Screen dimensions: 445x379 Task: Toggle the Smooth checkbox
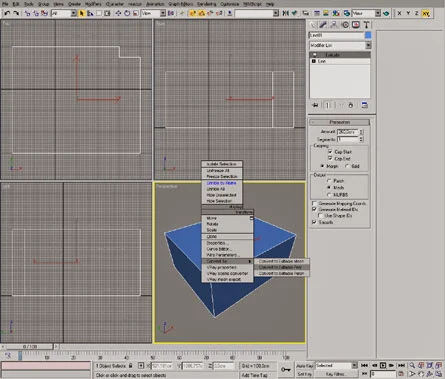coord(314,222)
